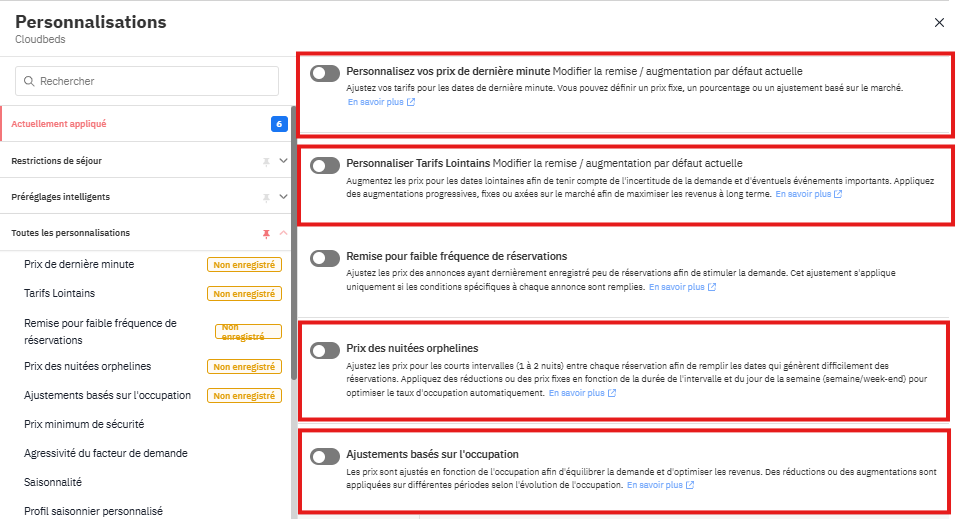The width and height of the screenshot is (956, 519).
Task: Open En savoir plus link for faible fréquence
Action: pyautogui.click(x=677, y=287)
